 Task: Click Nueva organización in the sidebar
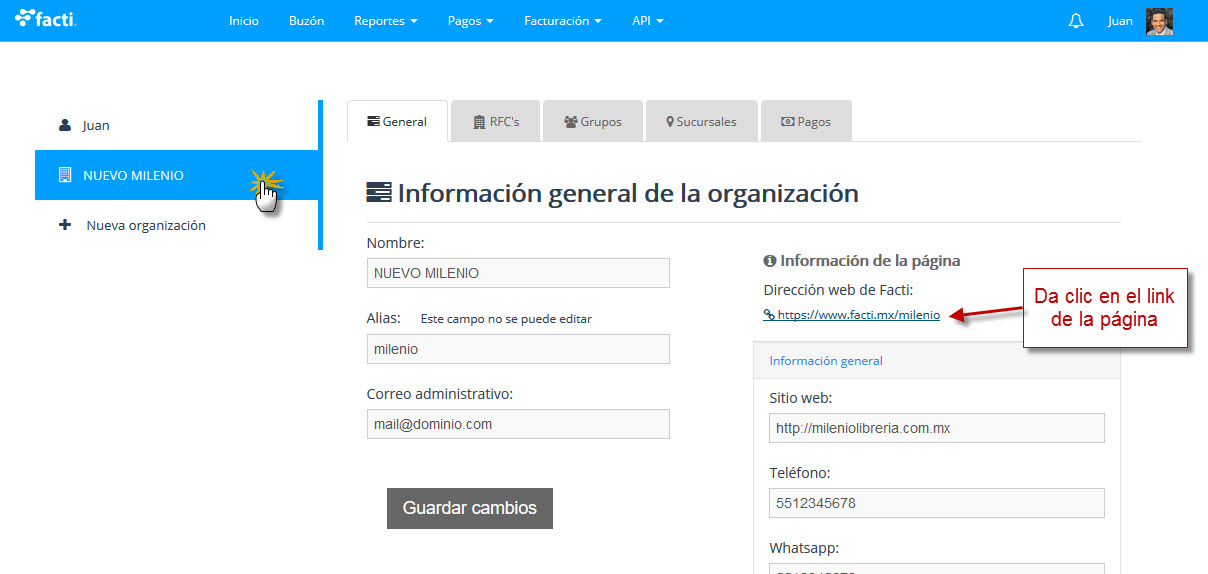tap(176, 225)
